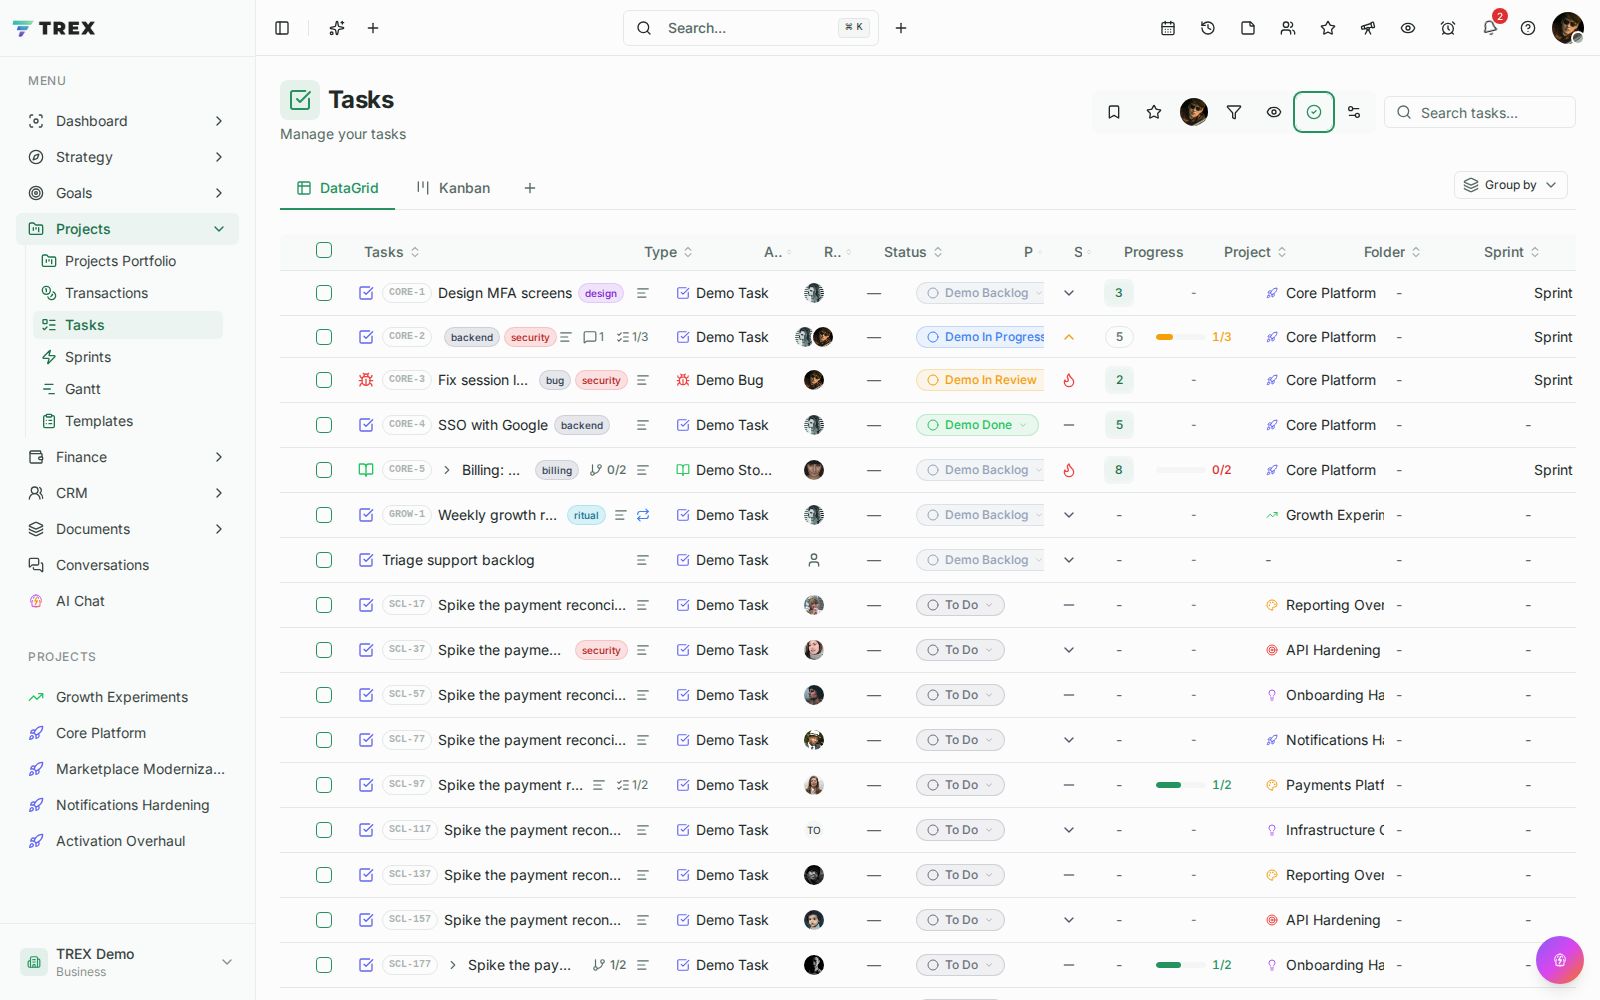Switch to the Kanban tab
This screenshot has width=1600, height=1000.
pos(453,188)
